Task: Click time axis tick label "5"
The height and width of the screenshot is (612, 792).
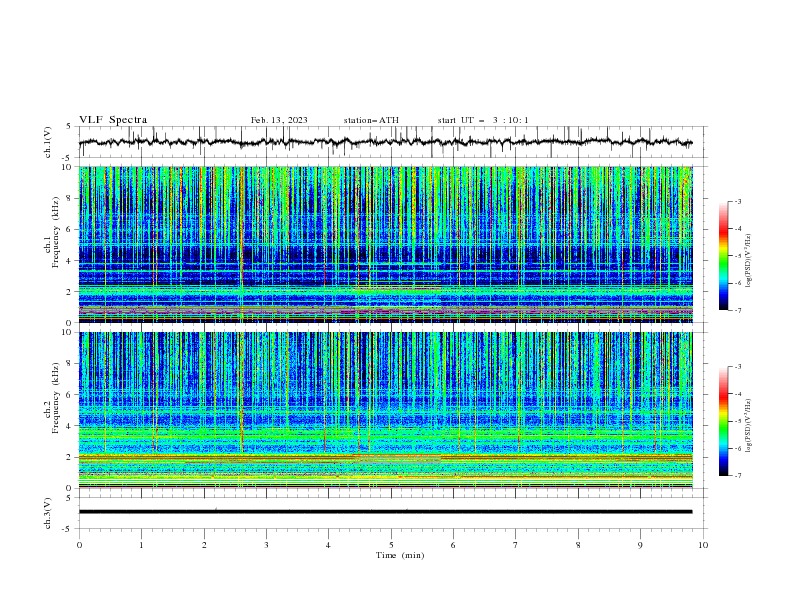Action: (x=391, y=545)
